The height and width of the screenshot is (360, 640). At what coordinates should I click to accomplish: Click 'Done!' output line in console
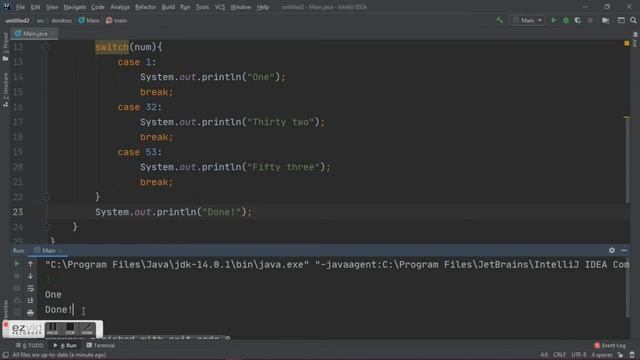pyautogui.click(x=59, y=310)
